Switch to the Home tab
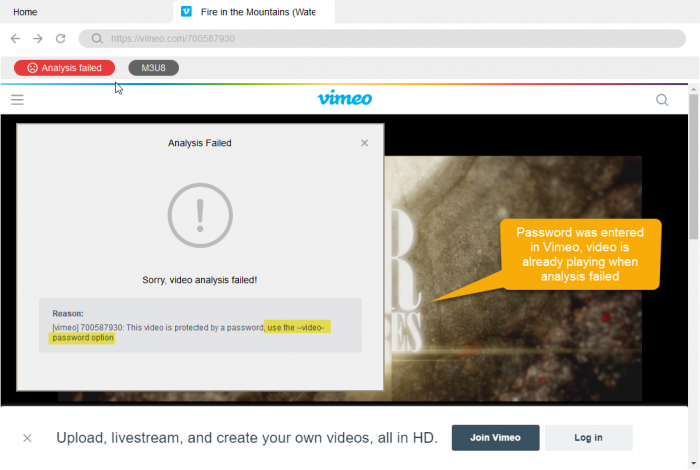700x470 pixels. click(25, 12)
